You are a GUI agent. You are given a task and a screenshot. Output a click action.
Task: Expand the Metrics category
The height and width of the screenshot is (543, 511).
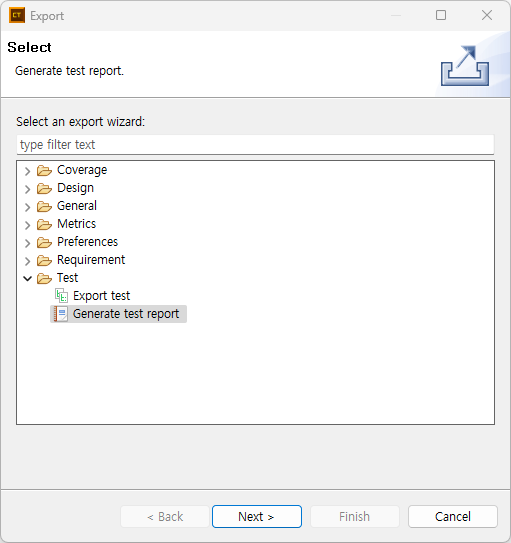click(28, 225)
